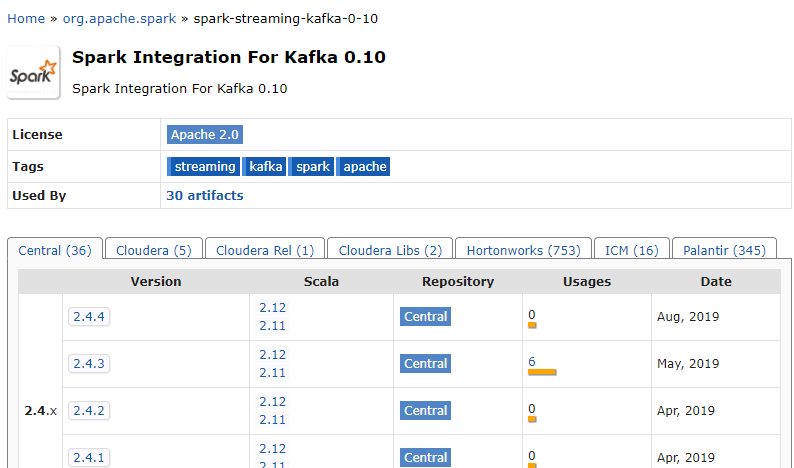The height and width of the screenshot is (468, 794).
Task: Click the Used By row label
Action: [x=39, y=196]
